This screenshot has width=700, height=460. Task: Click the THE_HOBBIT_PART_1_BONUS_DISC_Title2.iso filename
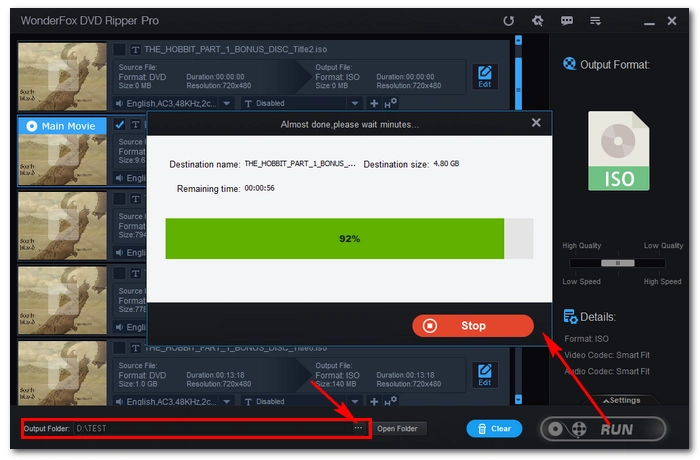235,49
